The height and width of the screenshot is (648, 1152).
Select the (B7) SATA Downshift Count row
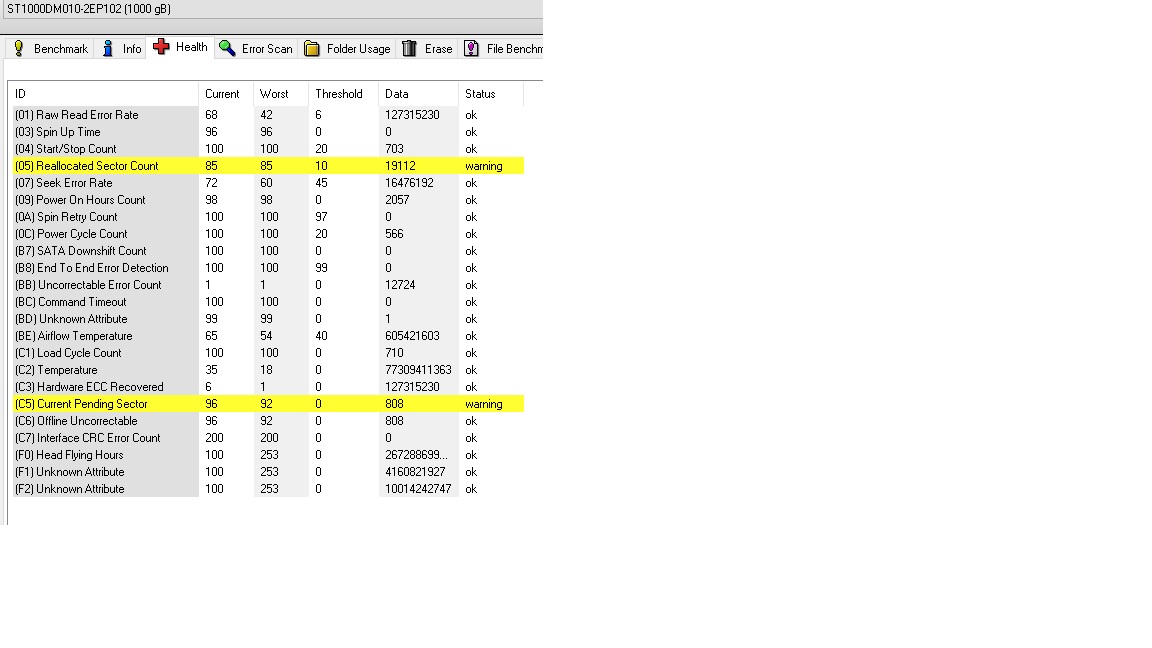click(268, 251)
